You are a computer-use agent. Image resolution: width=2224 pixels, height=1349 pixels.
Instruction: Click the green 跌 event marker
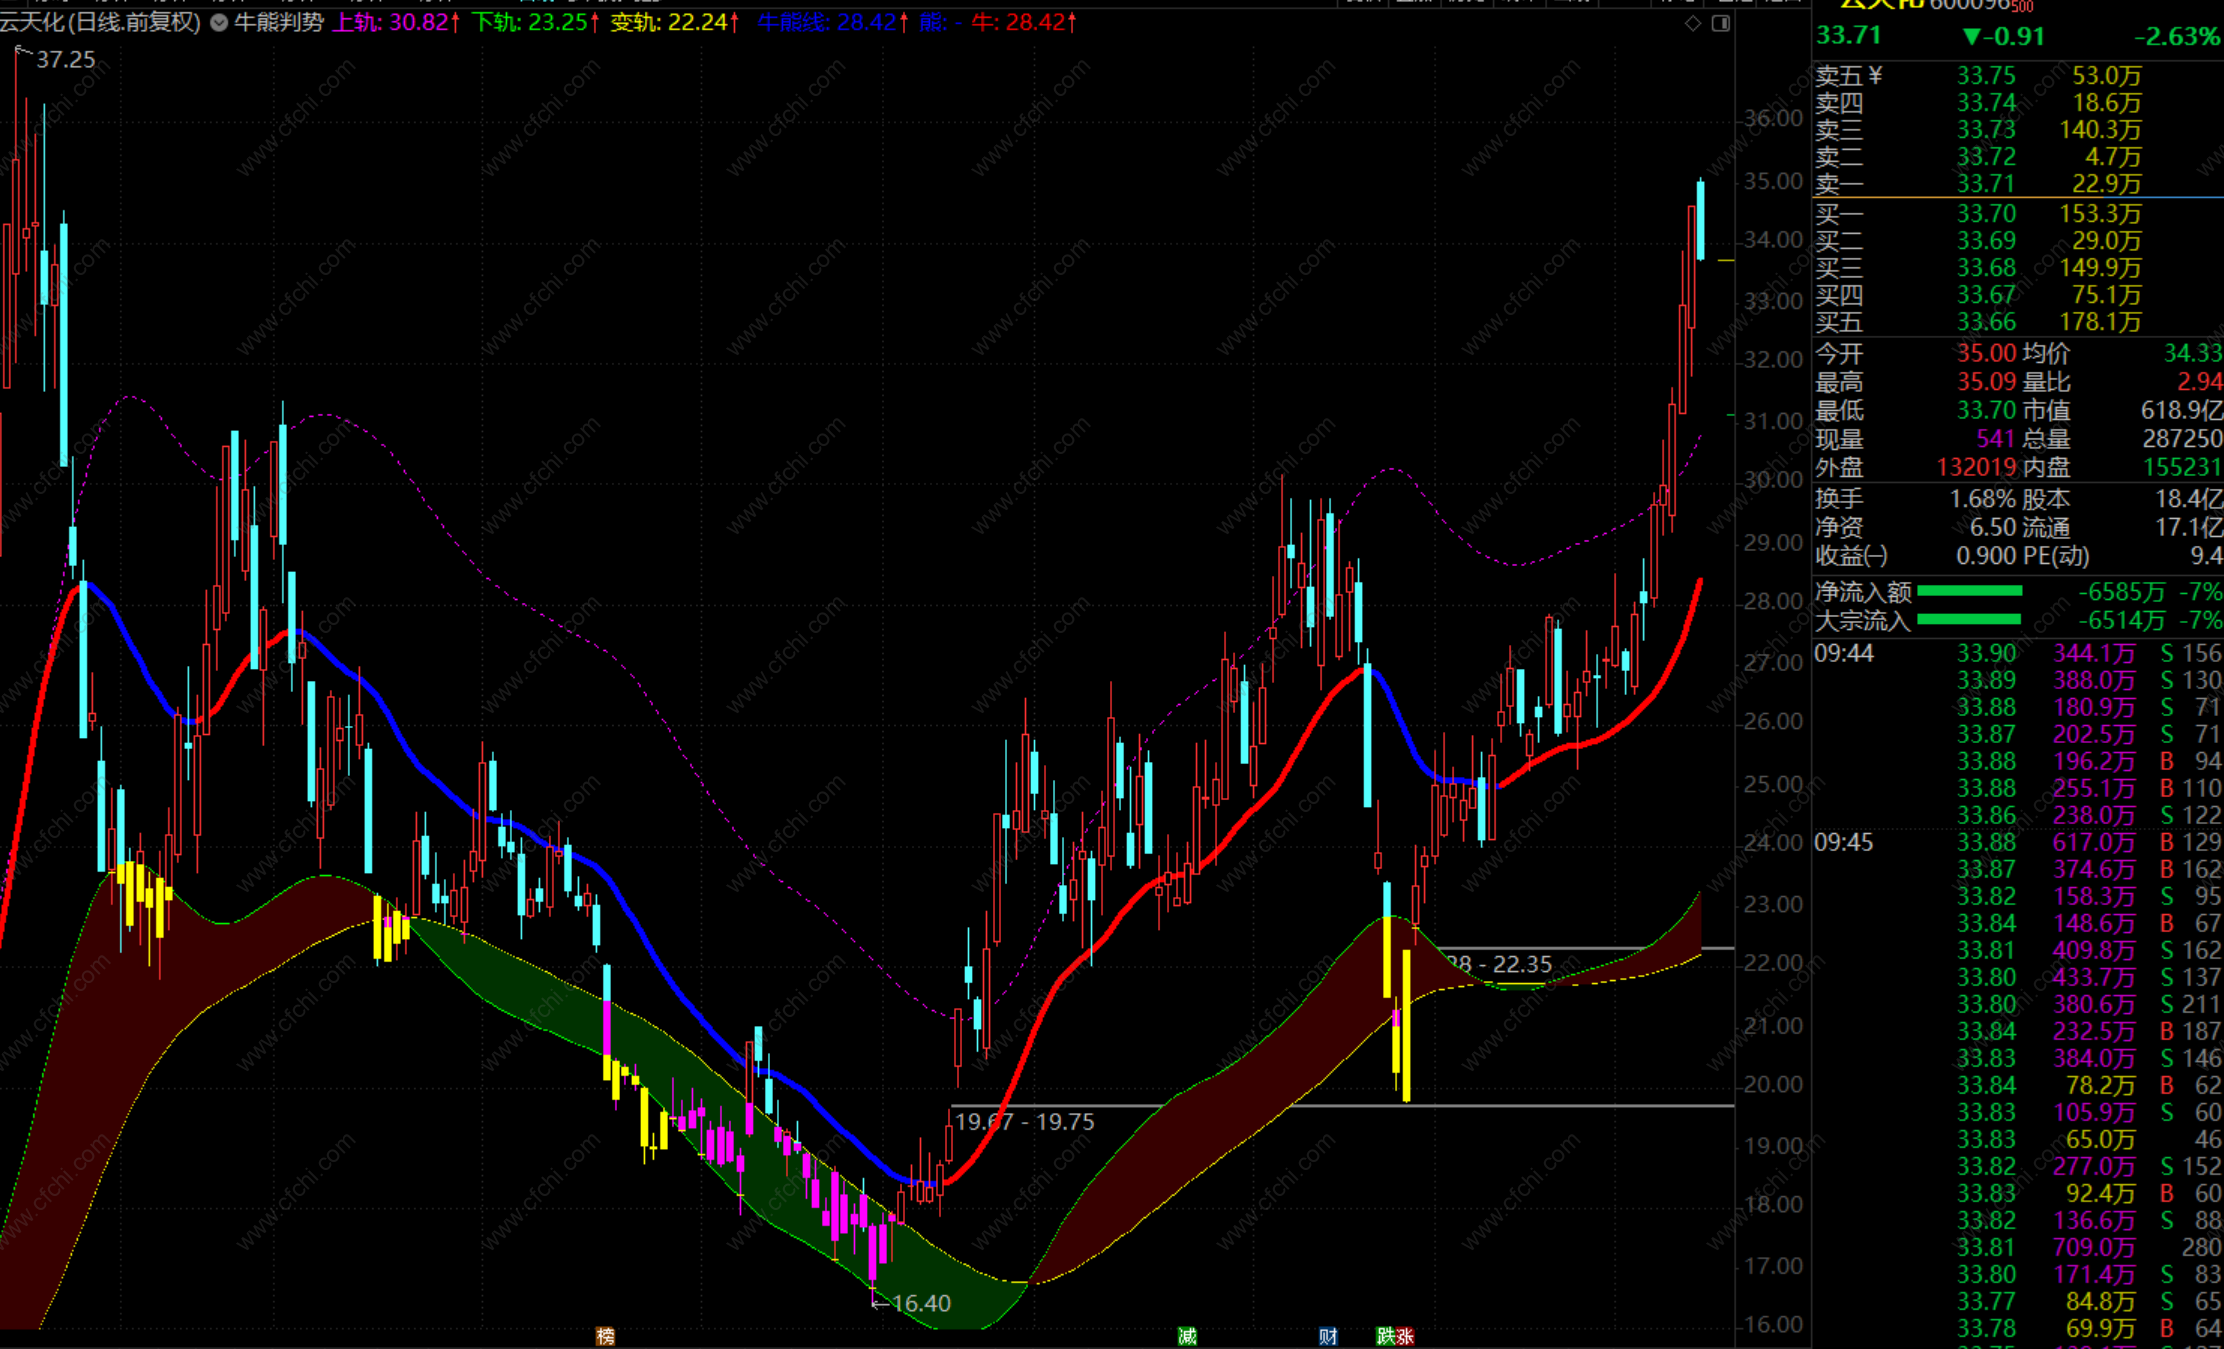[x=1386, y=1336]
